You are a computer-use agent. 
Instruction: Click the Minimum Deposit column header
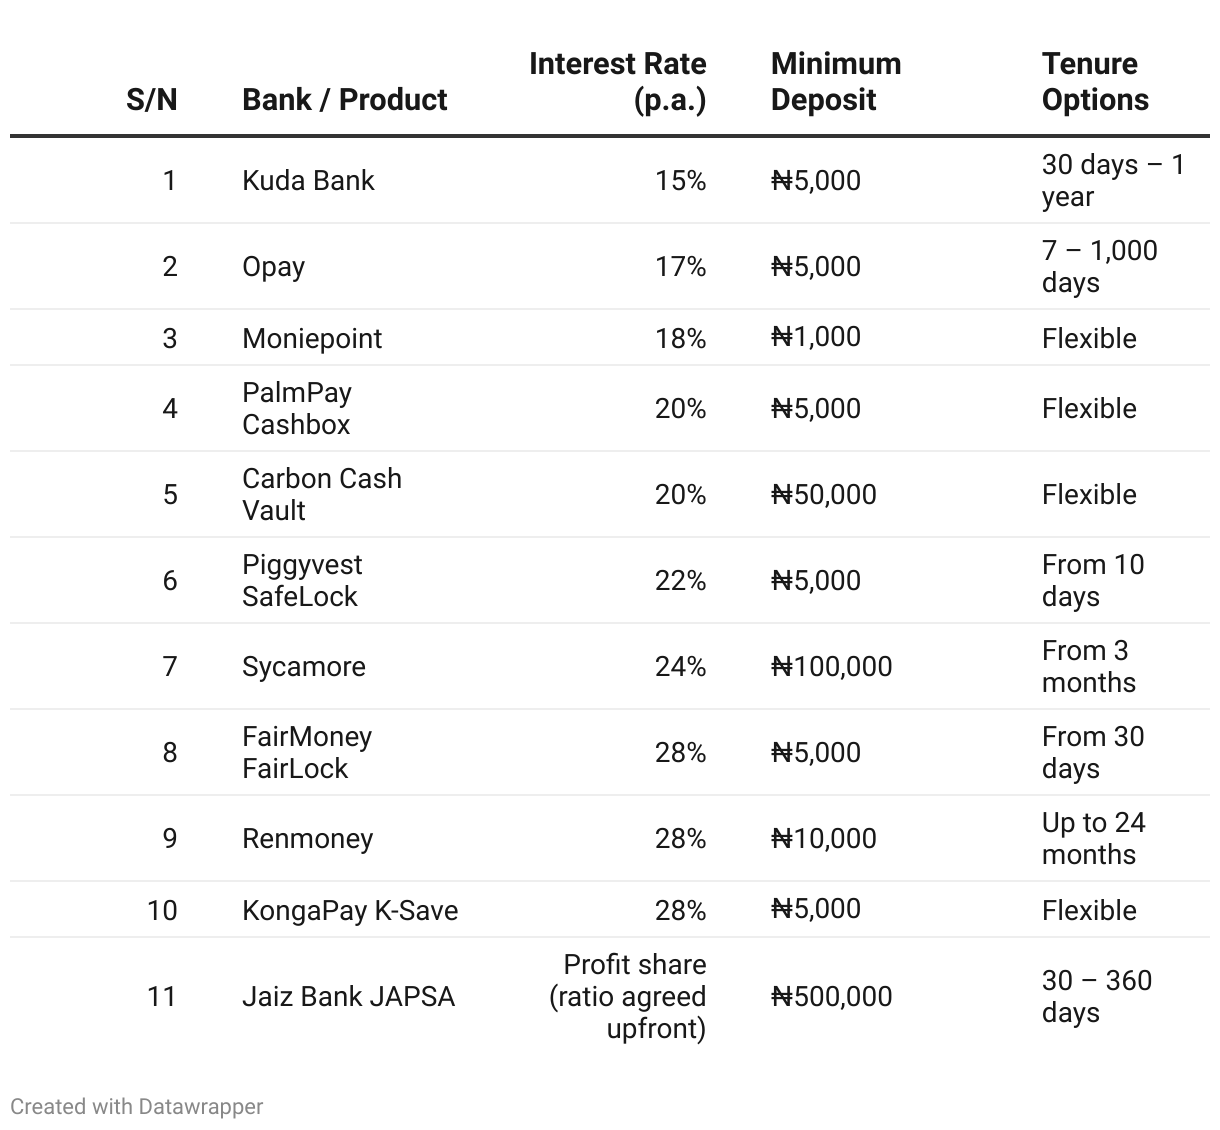[x=836, y=81]
